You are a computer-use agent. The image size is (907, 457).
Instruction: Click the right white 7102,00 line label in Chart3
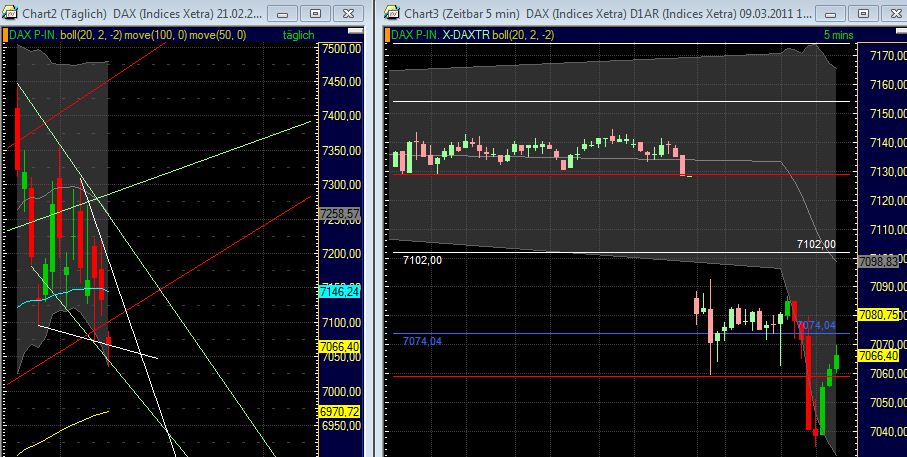click(816, 245)
